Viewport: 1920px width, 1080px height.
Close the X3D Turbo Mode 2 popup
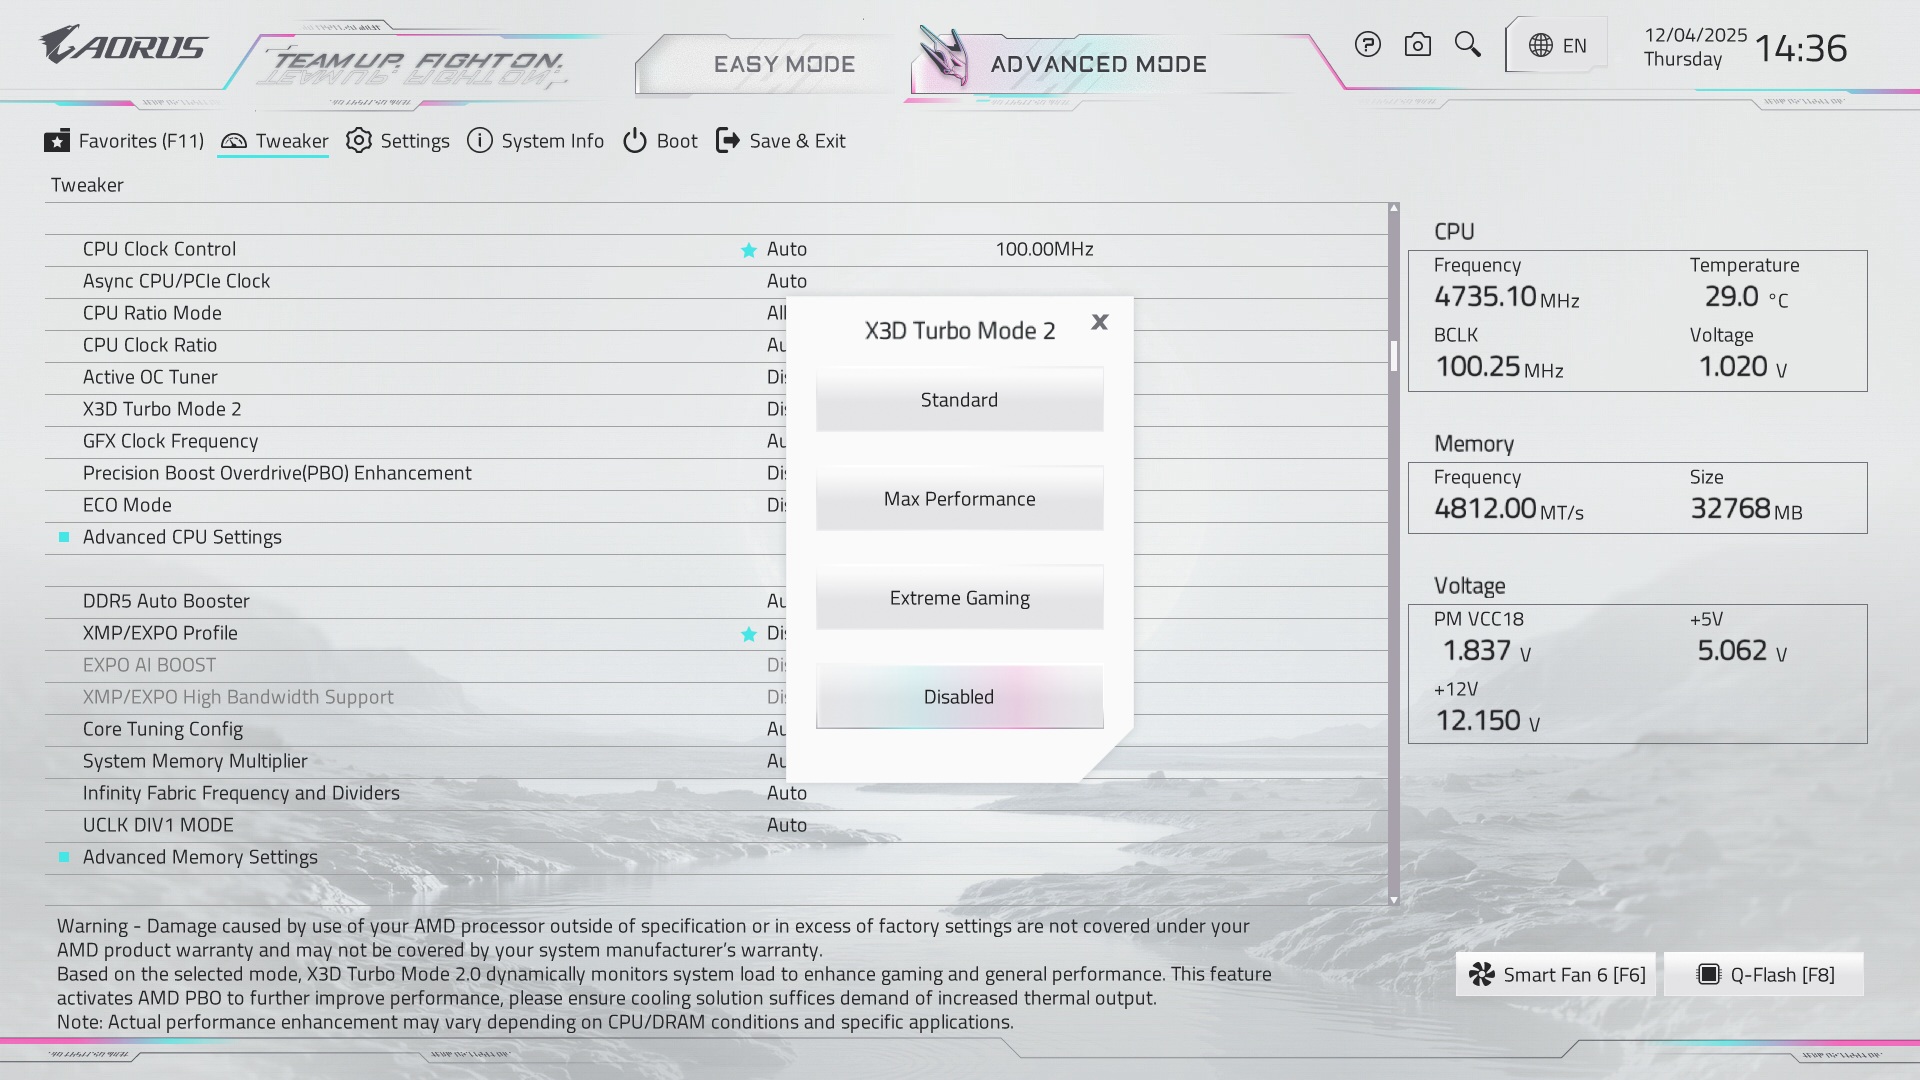pos(1100,322)
